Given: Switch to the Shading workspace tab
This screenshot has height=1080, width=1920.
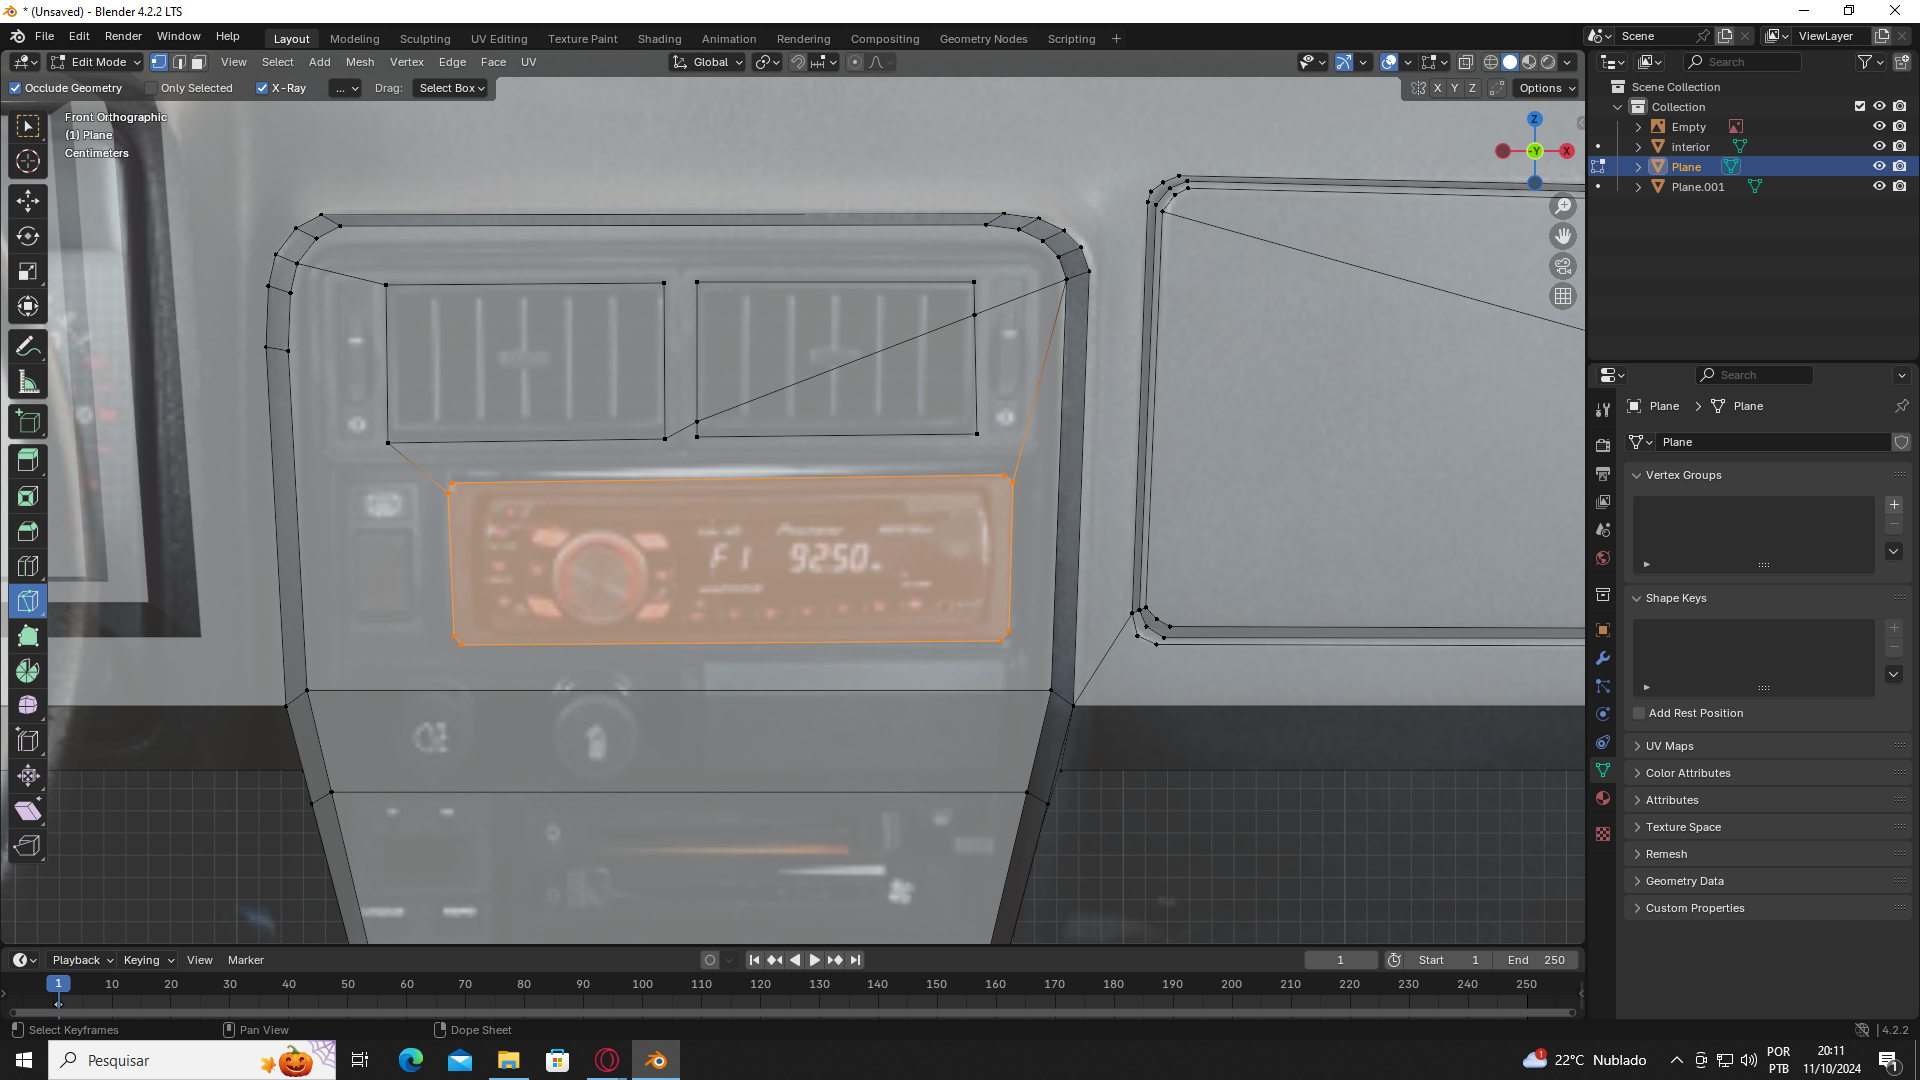Looking at the screenshot, I should tap(659, 39).
